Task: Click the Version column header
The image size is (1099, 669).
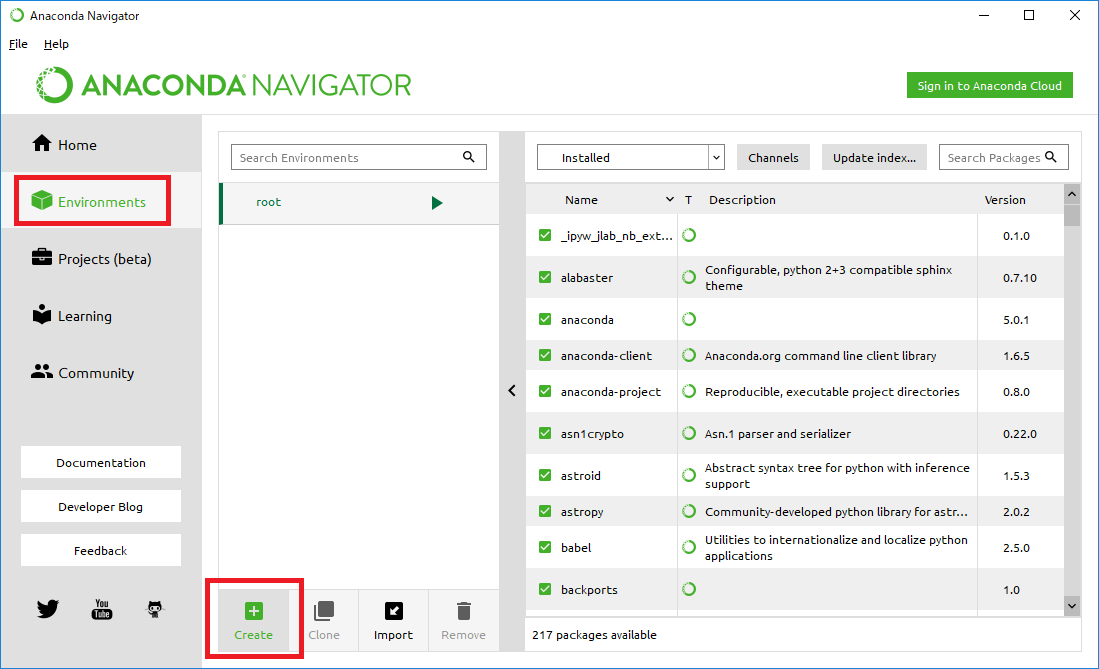Action: [x=1004, y=200]
